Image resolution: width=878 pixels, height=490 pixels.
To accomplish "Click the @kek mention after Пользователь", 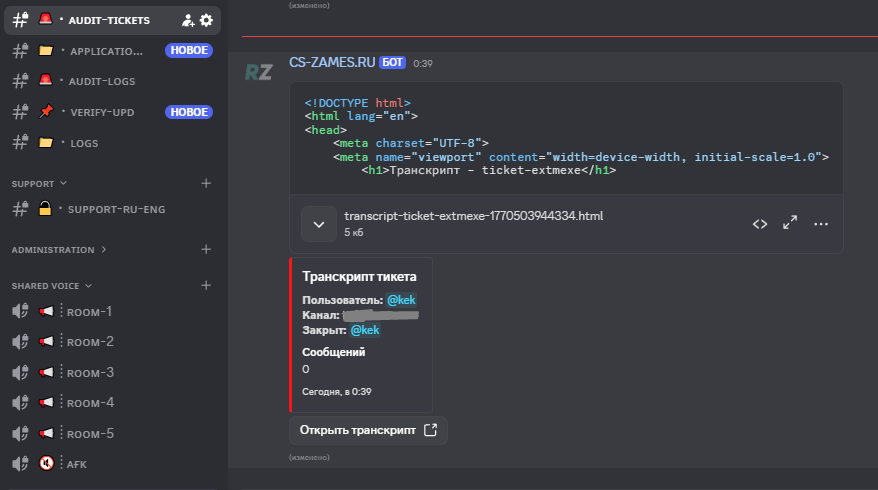I will coord(401,300).
